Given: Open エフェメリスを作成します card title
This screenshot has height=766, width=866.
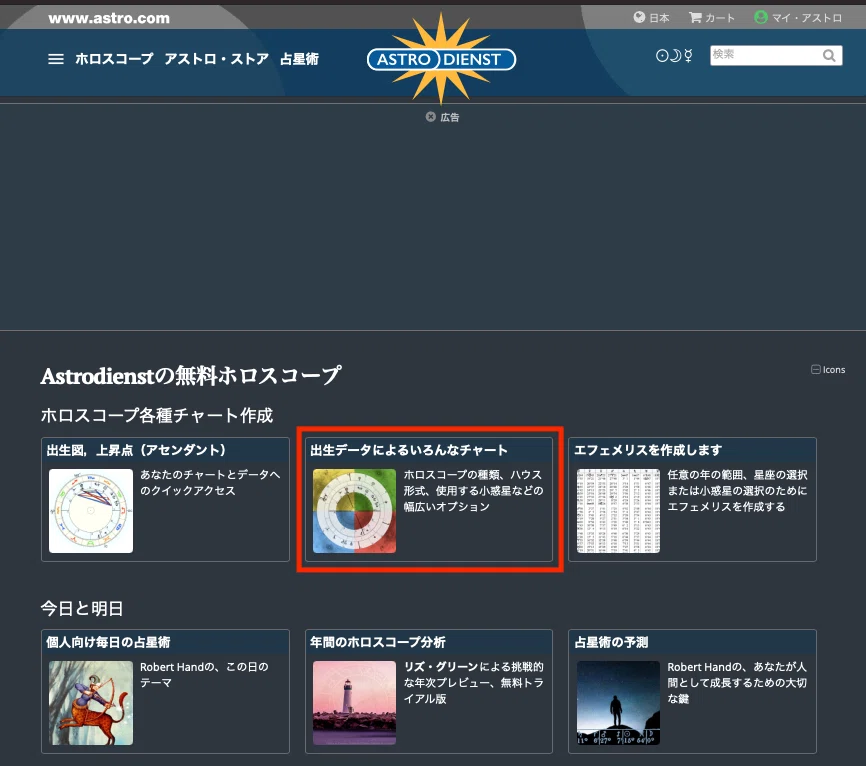Looking at the screenshot, I should coord(648,450).
